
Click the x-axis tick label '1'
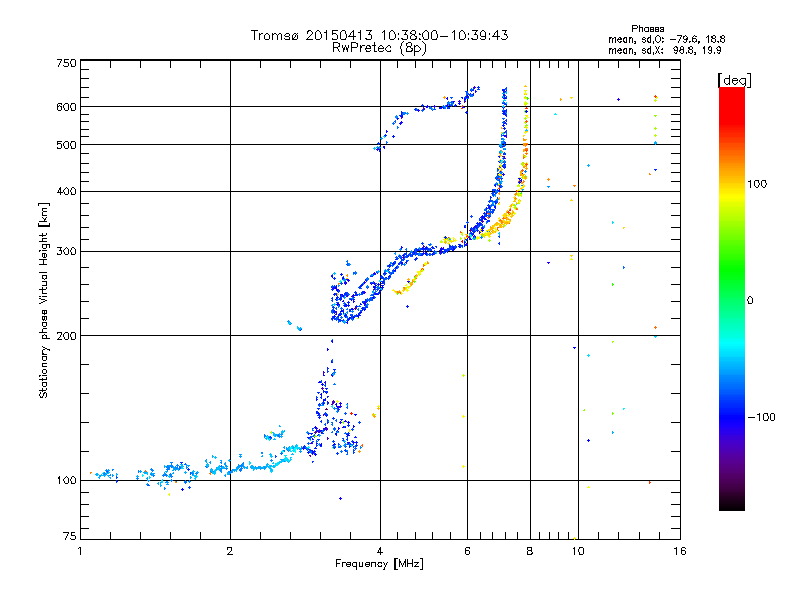coord(80,551)
